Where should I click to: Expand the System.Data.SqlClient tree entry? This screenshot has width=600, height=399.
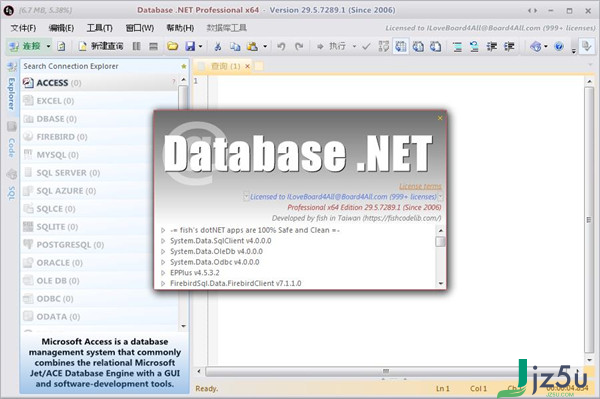(163, 241)
